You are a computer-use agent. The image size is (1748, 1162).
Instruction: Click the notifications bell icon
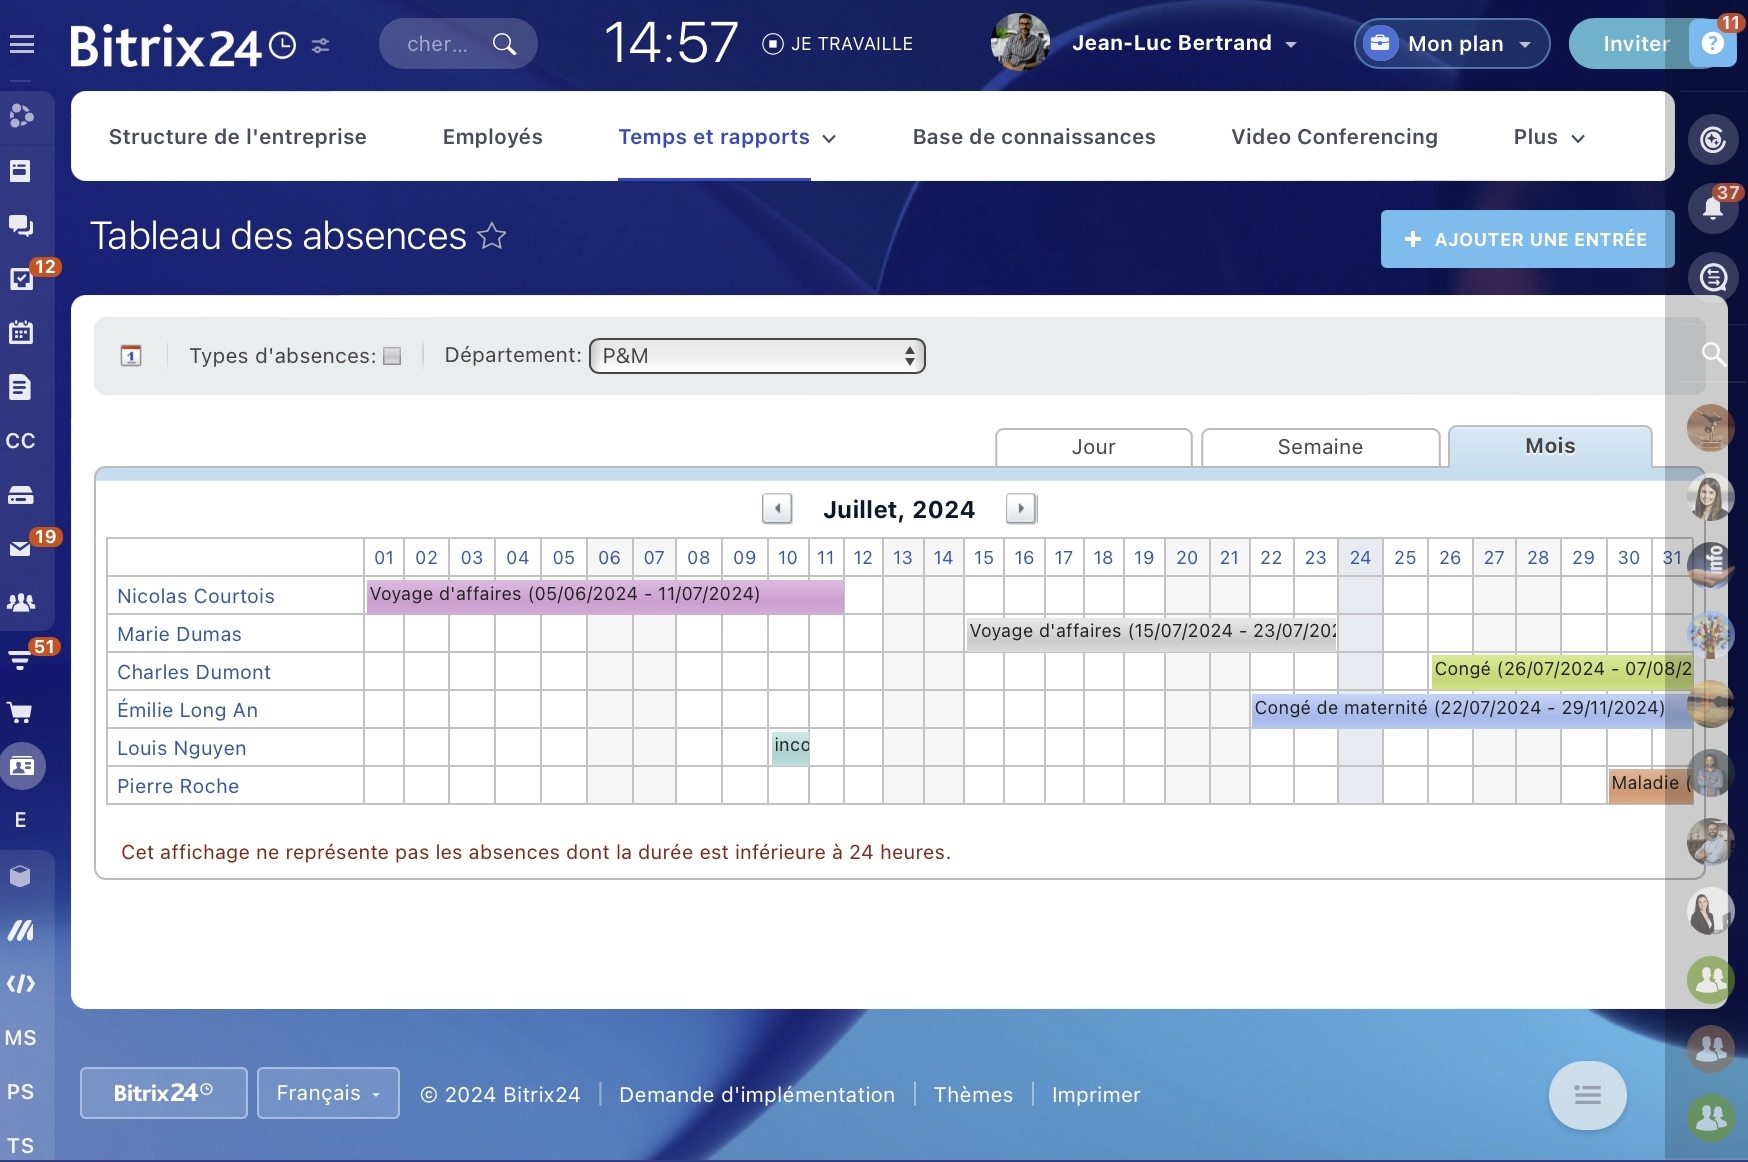pyautogui.click(x=1713, y=208)
